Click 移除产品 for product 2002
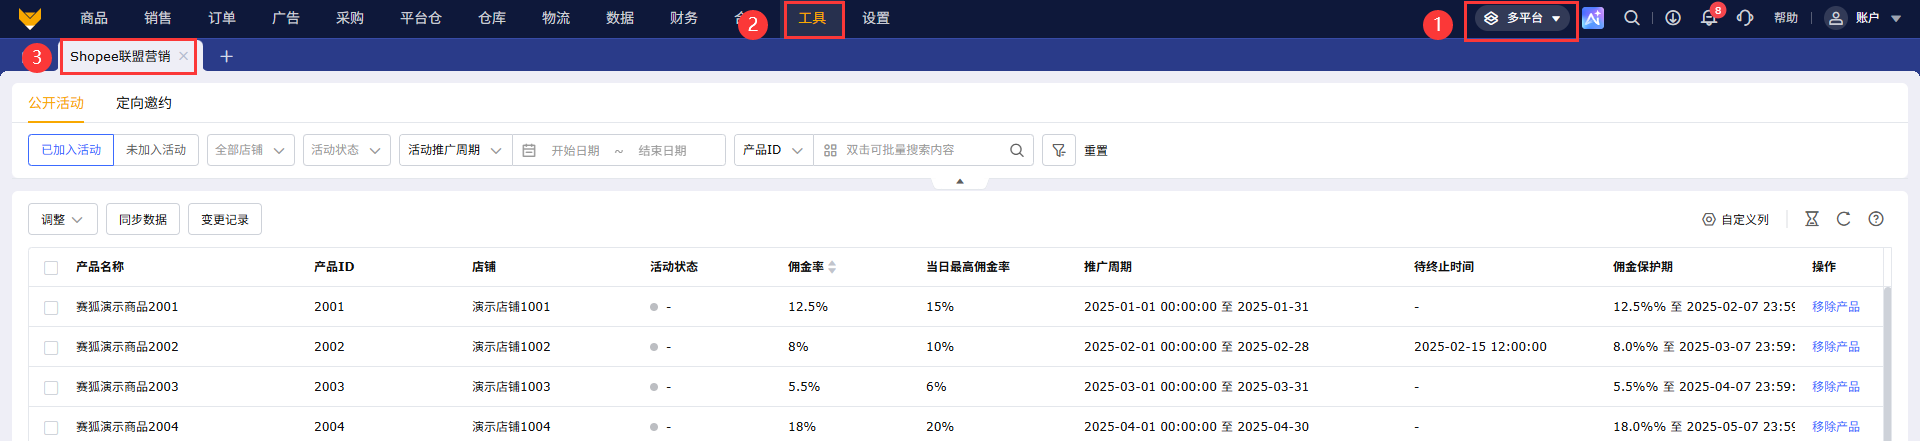The height and width of the screenshot is (441, 1920). point(1836,347)
